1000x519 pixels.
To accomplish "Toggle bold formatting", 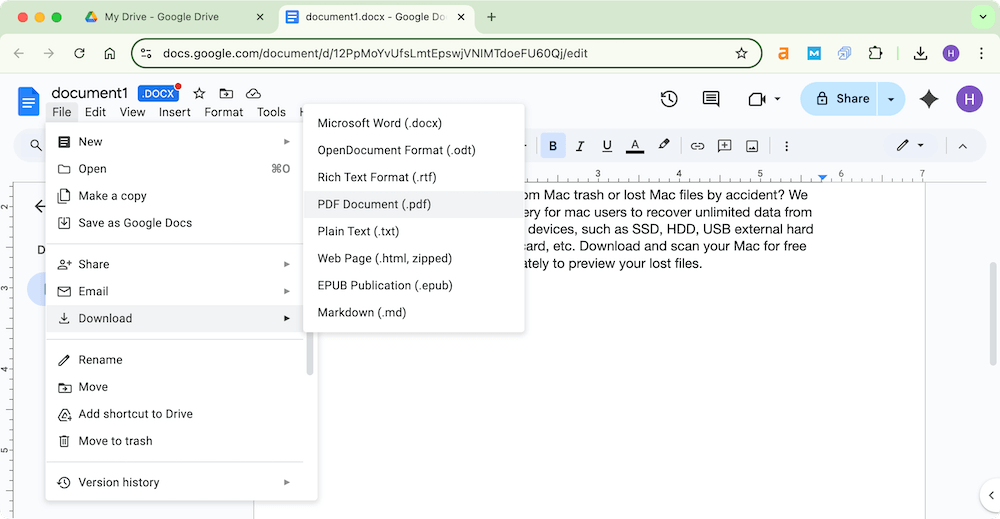I will pos(553,146).
